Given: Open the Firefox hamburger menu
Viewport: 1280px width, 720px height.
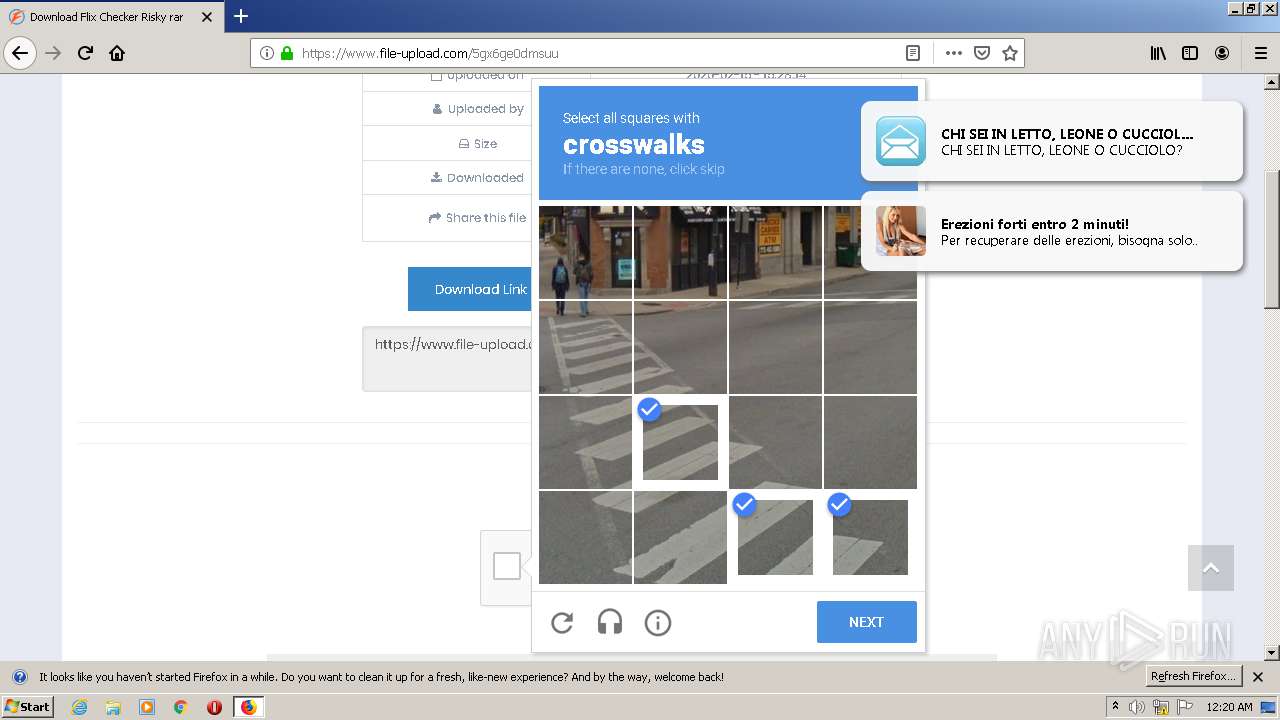Looking at the screenshot, I should (1260, 53).
